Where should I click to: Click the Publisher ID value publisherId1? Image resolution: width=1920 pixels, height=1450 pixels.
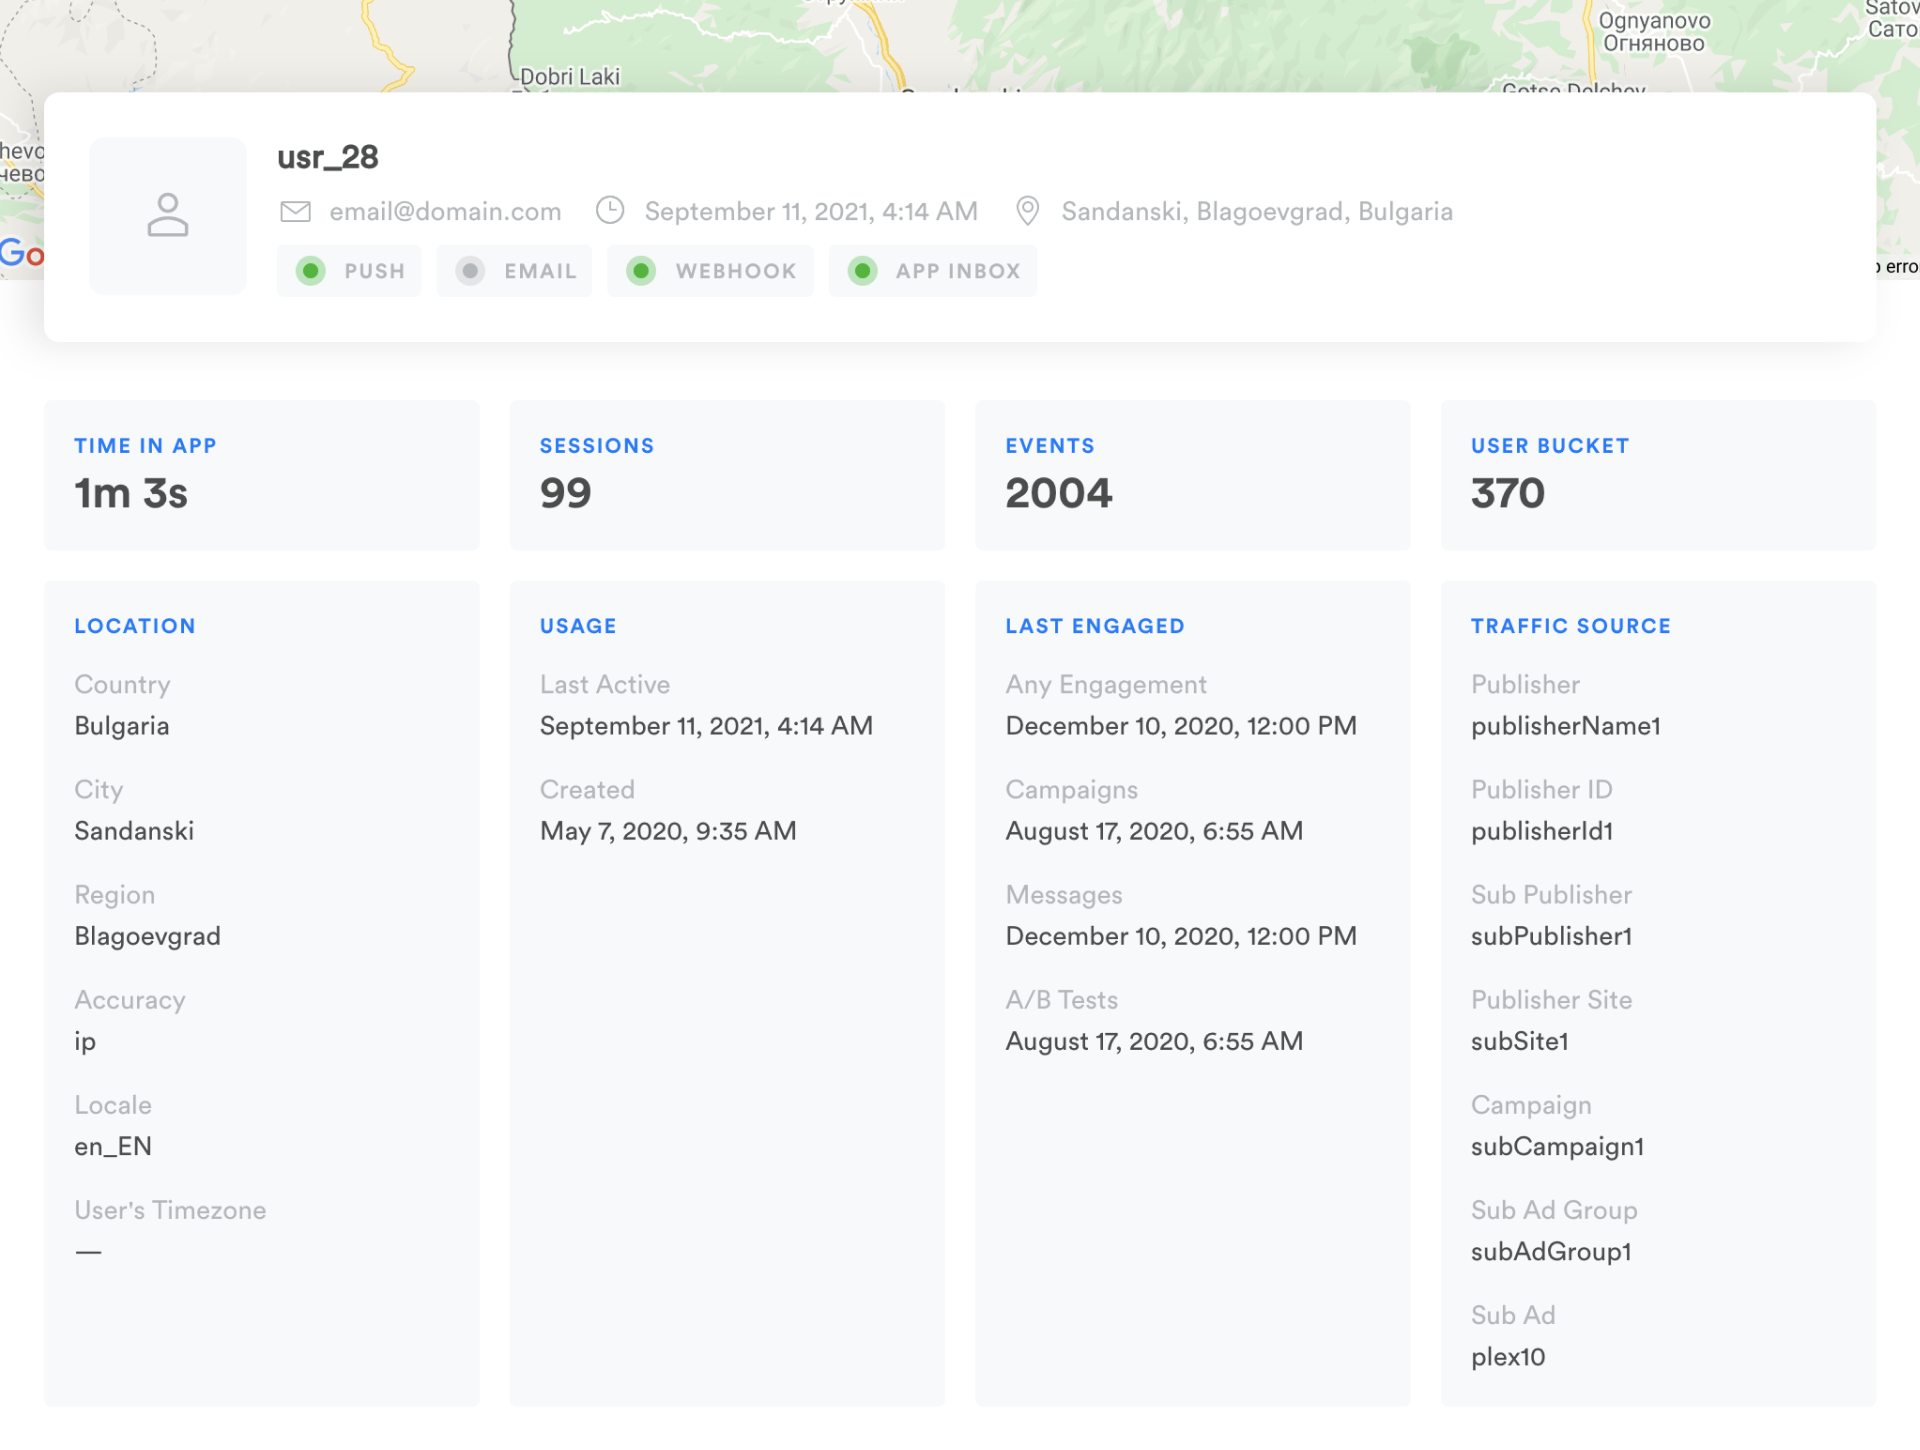coord(1542,831)
